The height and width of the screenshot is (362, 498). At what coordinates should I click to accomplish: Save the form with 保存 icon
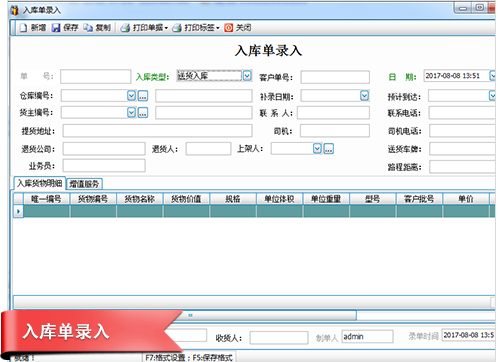(x=55, y=28)
